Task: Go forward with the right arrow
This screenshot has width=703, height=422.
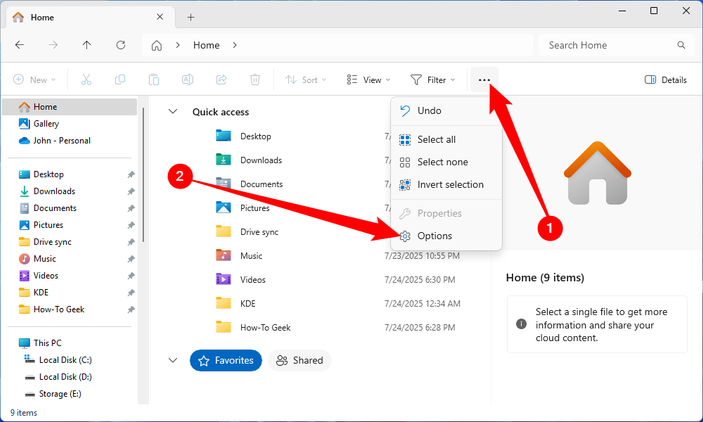Action: (53, 45)
